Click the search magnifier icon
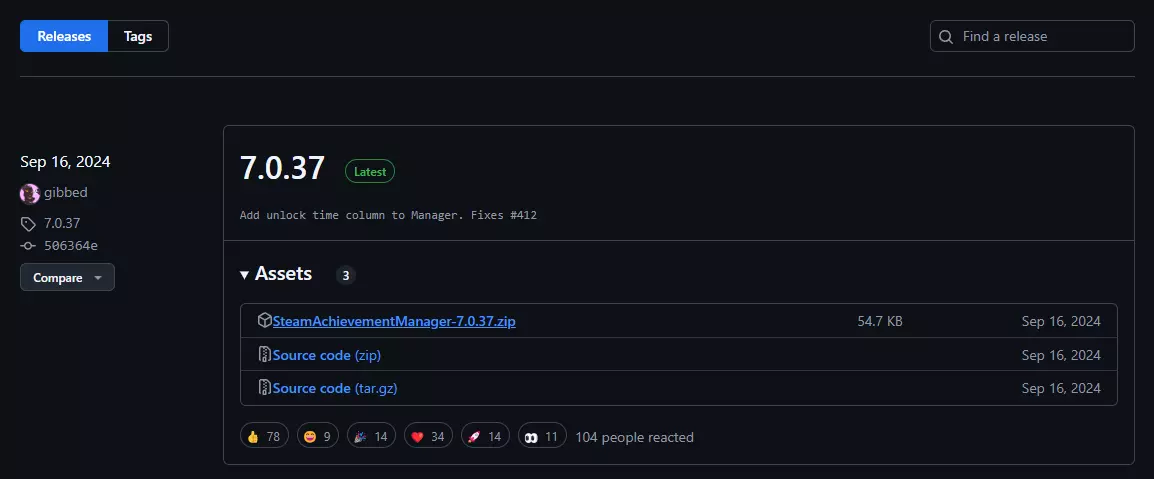1154x479 pixels. (x=946, y=36)
